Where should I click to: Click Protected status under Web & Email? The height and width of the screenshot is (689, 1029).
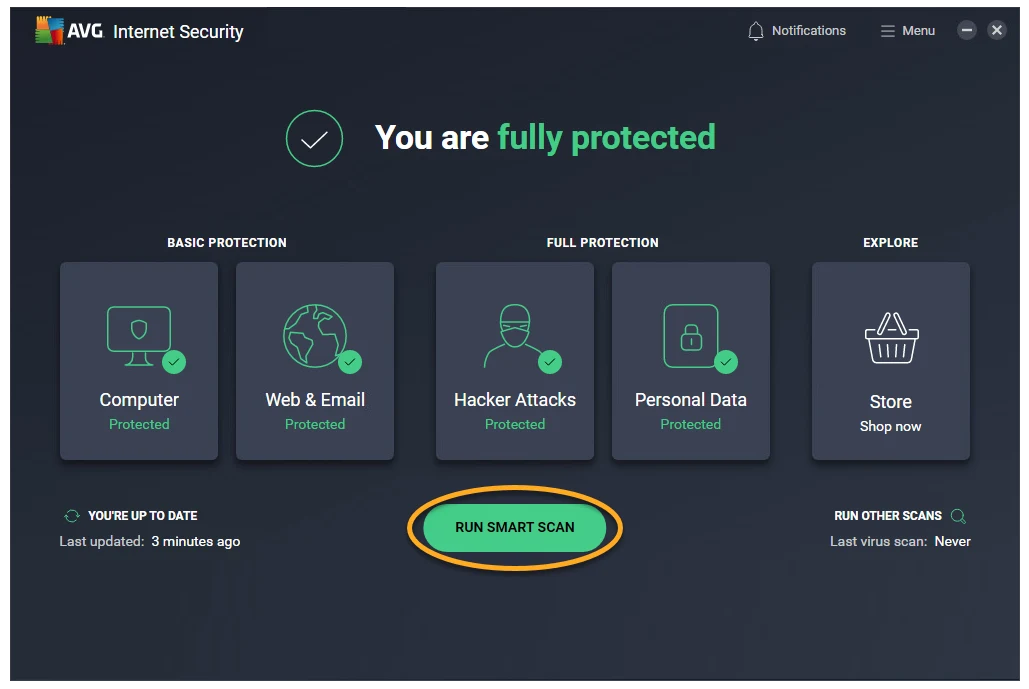pos(315,425)
